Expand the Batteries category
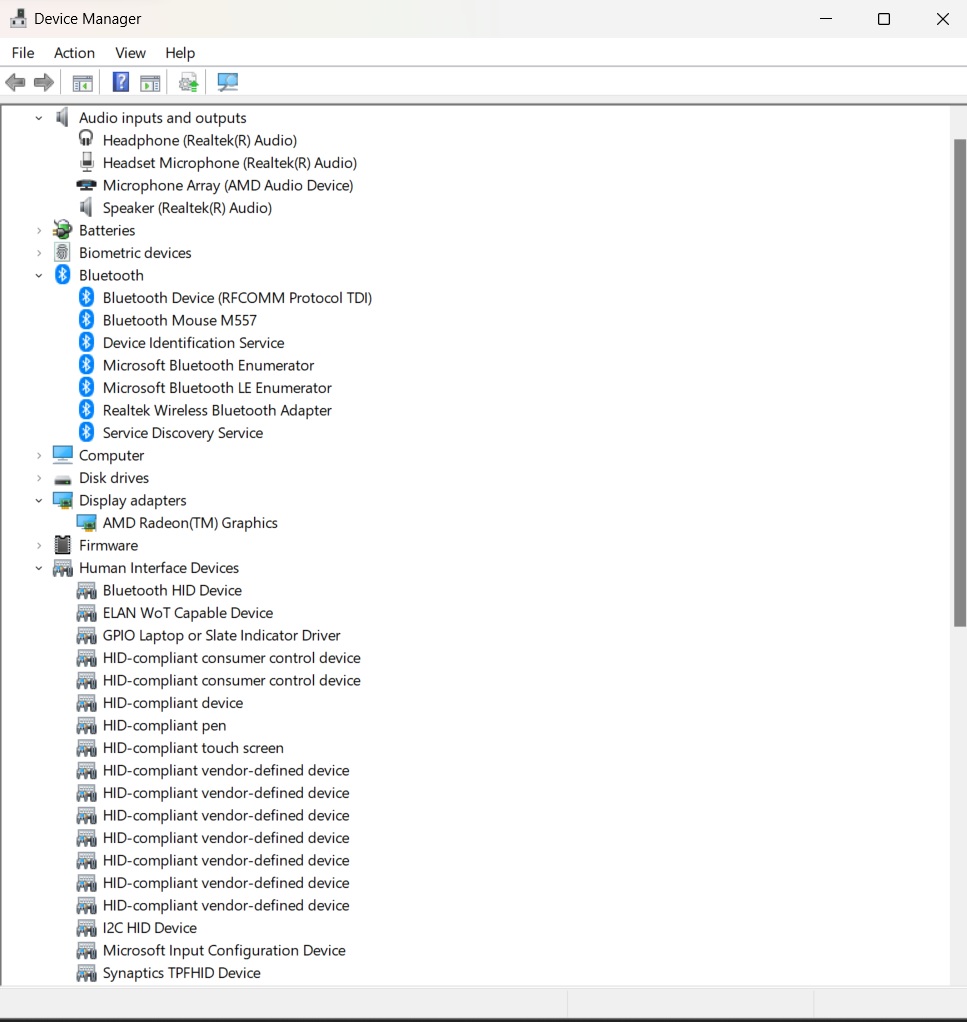Screen dimensions: 967x1022 coord(38,230)
